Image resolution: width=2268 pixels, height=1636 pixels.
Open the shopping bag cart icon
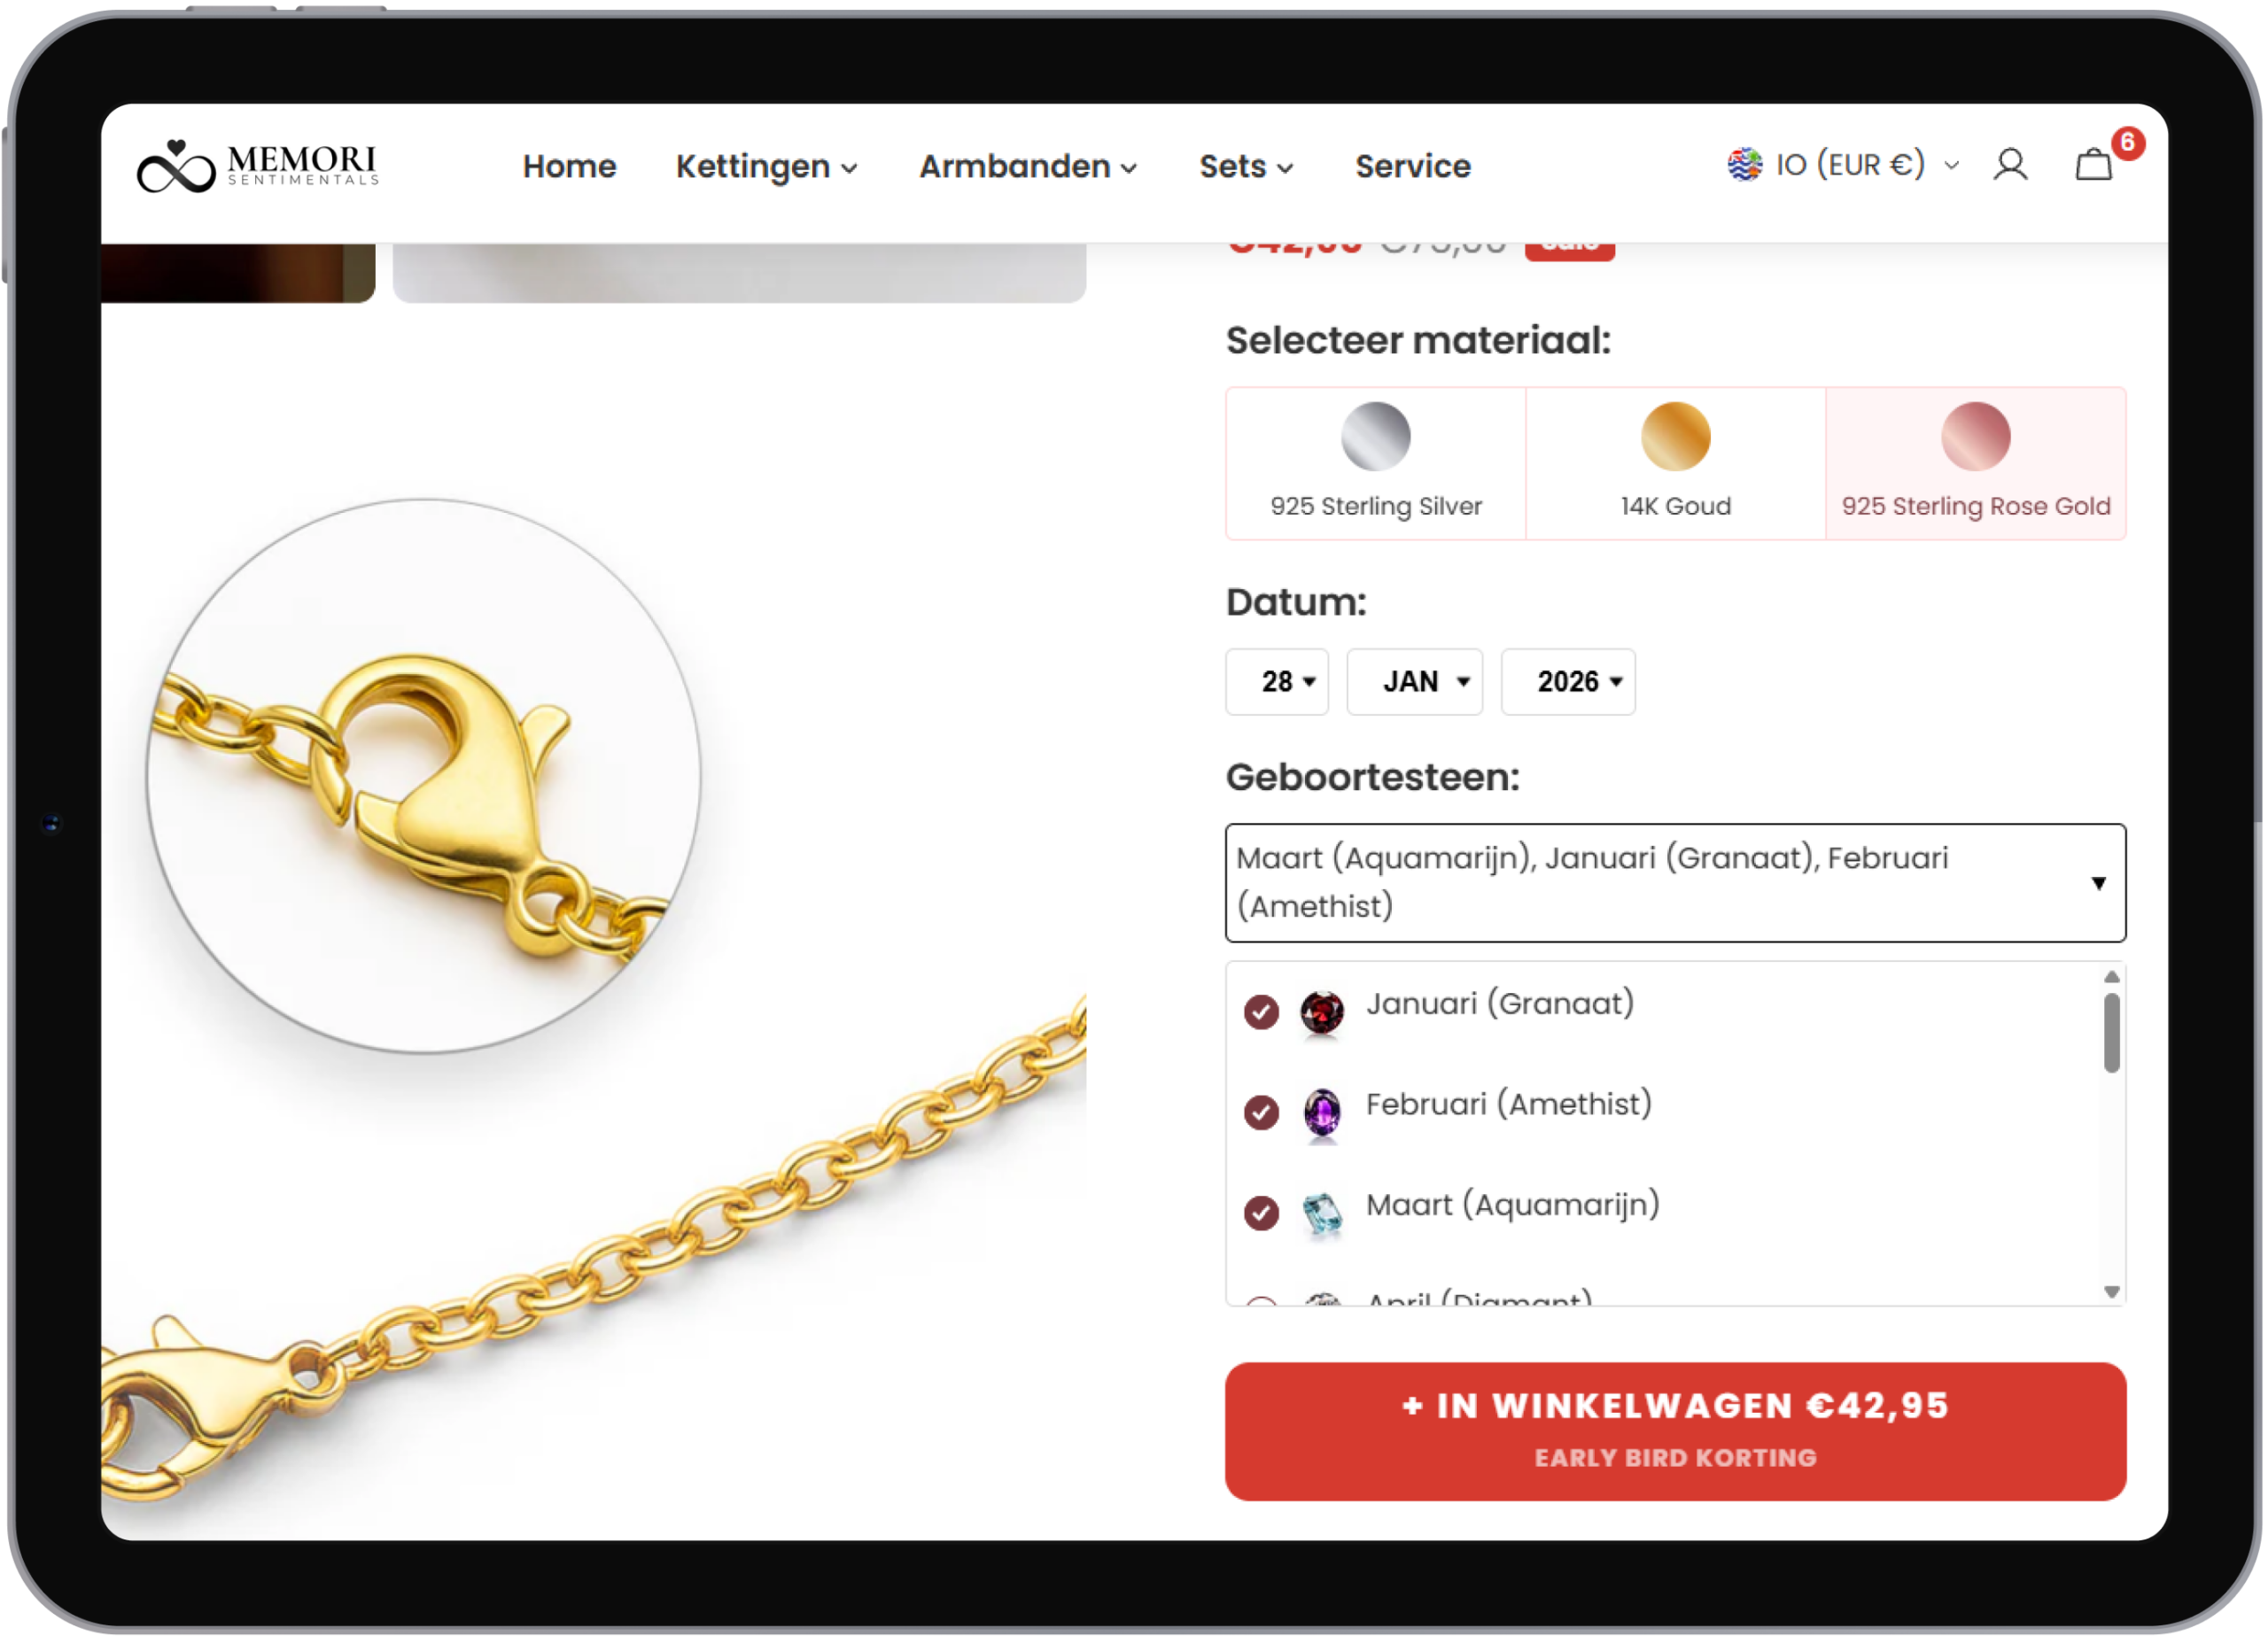[2093, 164]
